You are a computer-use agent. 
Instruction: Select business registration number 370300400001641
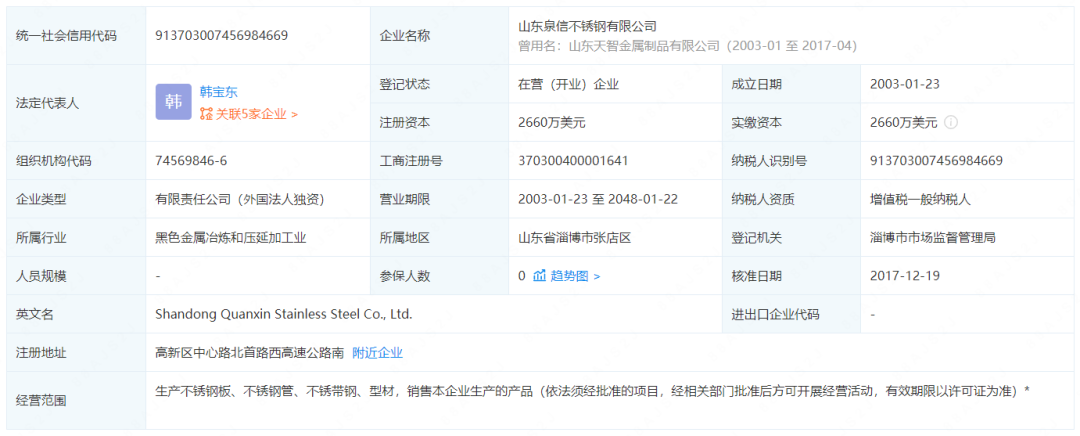coord(573,161)
